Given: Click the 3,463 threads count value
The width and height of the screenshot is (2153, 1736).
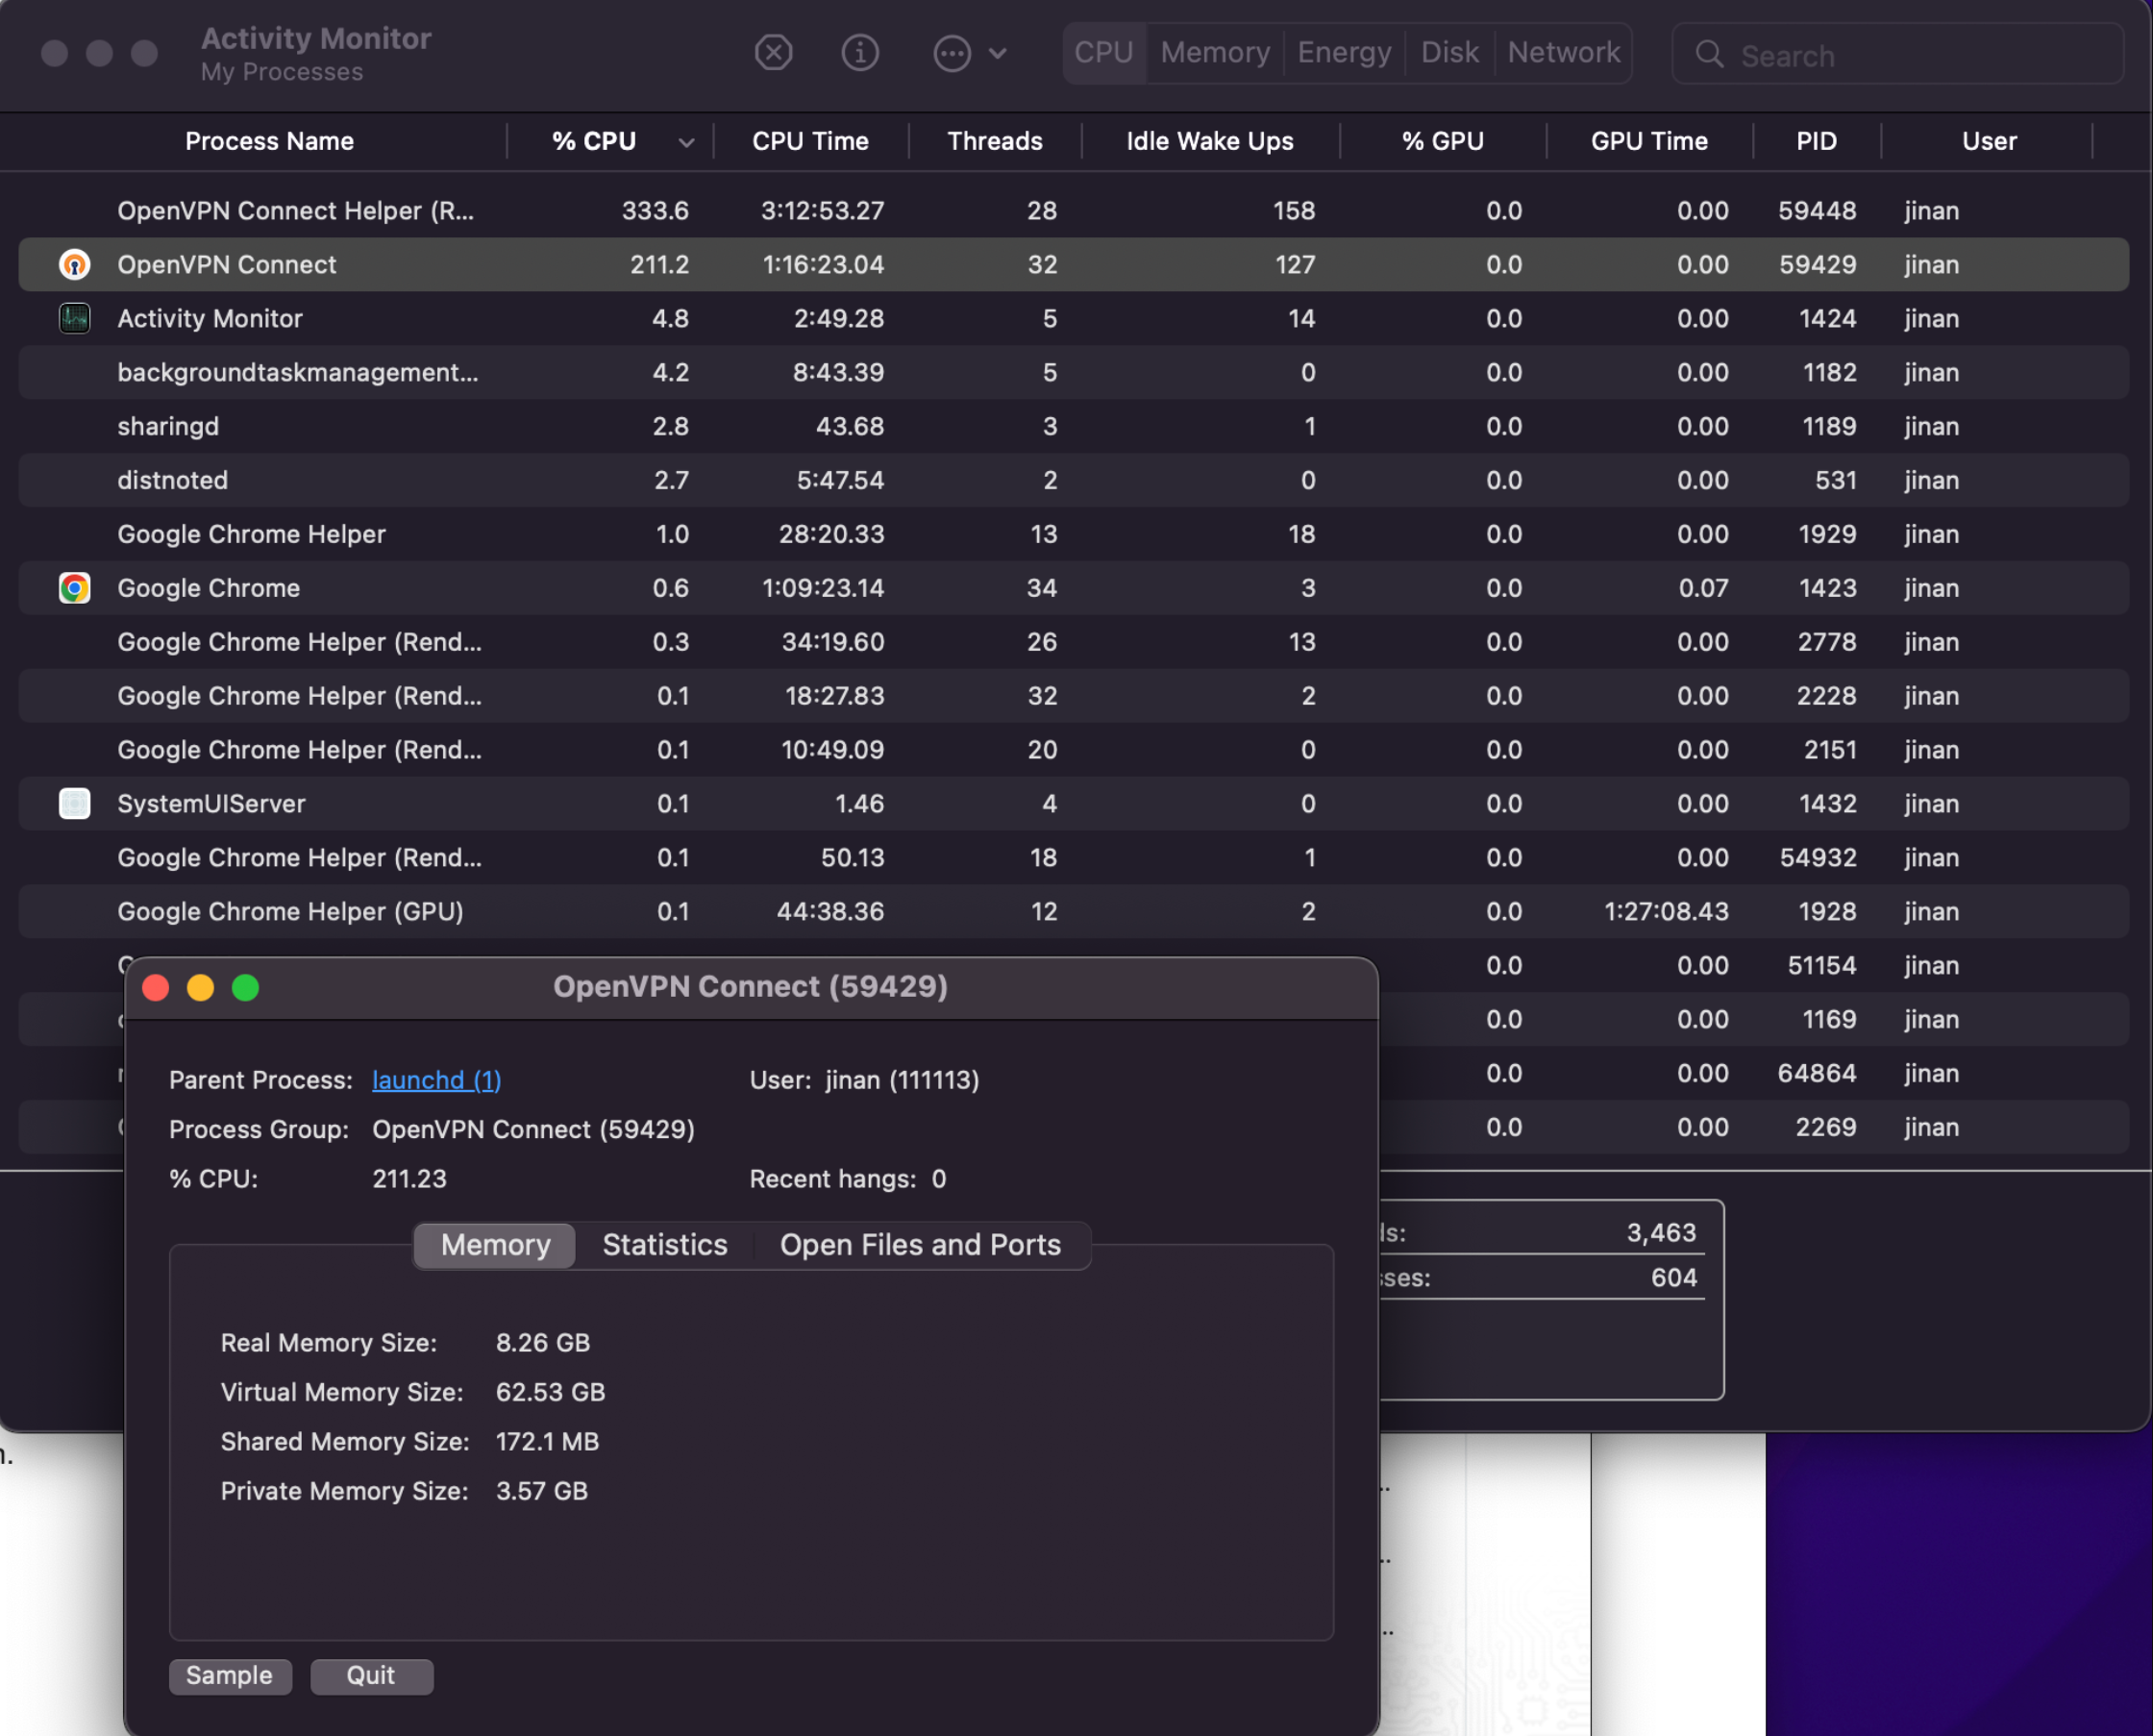Looking at the screenshot, I should [1661, 1233].
